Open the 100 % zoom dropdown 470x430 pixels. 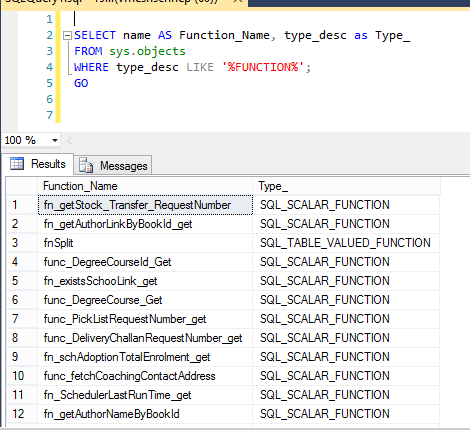tap(55, 140)
